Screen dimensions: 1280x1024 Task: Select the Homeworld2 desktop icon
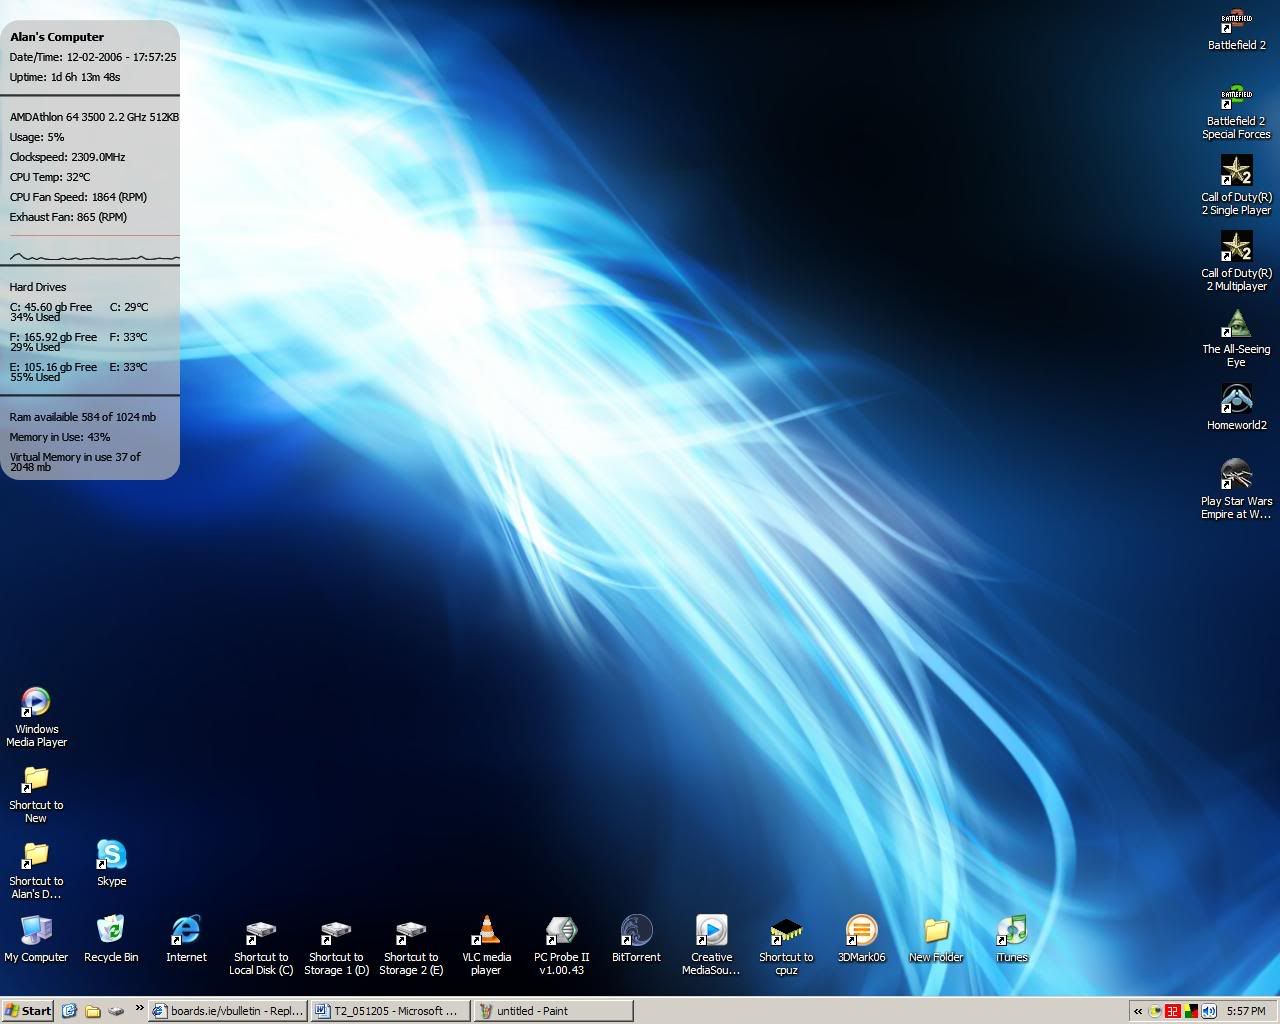[x=1236, y=399]
